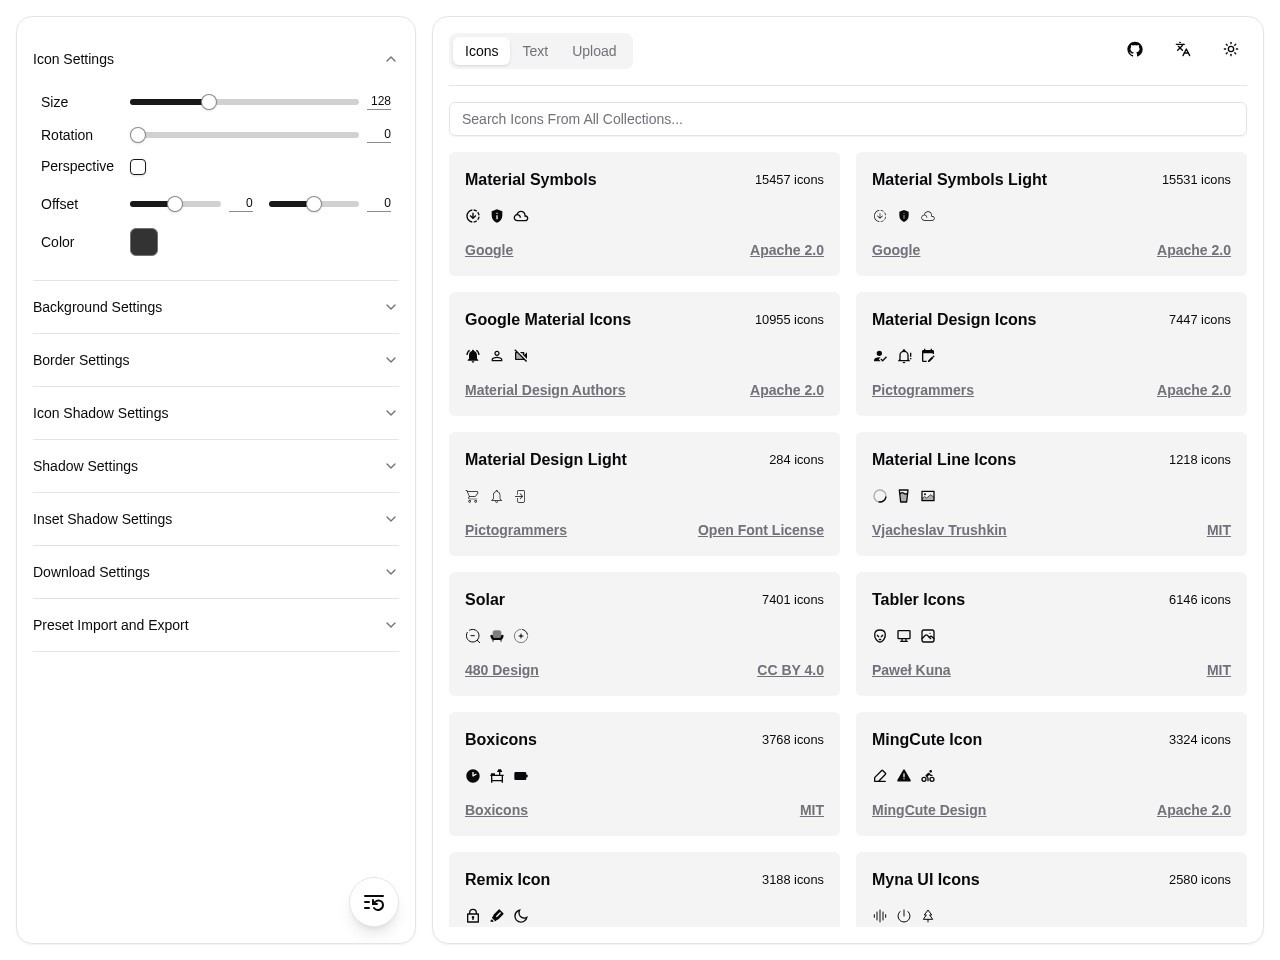Pick the moon icon in Remix Icon card
This screenshot has width=1280, height=960.
521,916
